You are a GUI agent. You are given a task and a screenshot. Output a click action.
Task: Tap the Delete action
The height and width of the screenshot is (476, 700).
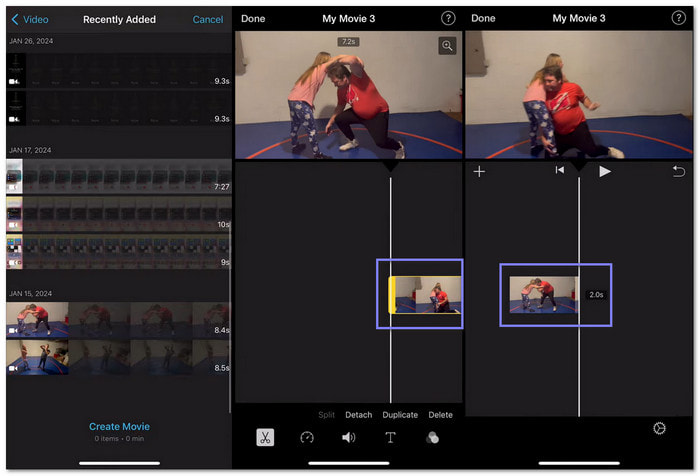pos(440,415)
